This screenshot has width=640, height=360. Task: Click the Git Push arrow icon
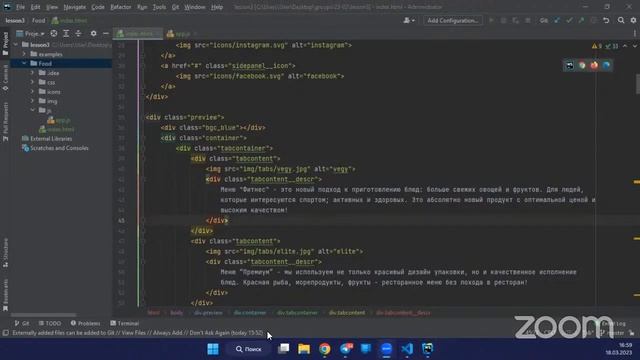[x=581, y=20]
